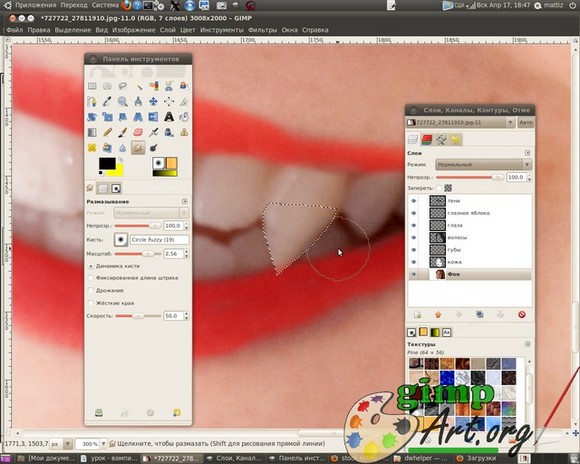Enable the Жёсткие края checkbox

(91, 303)
